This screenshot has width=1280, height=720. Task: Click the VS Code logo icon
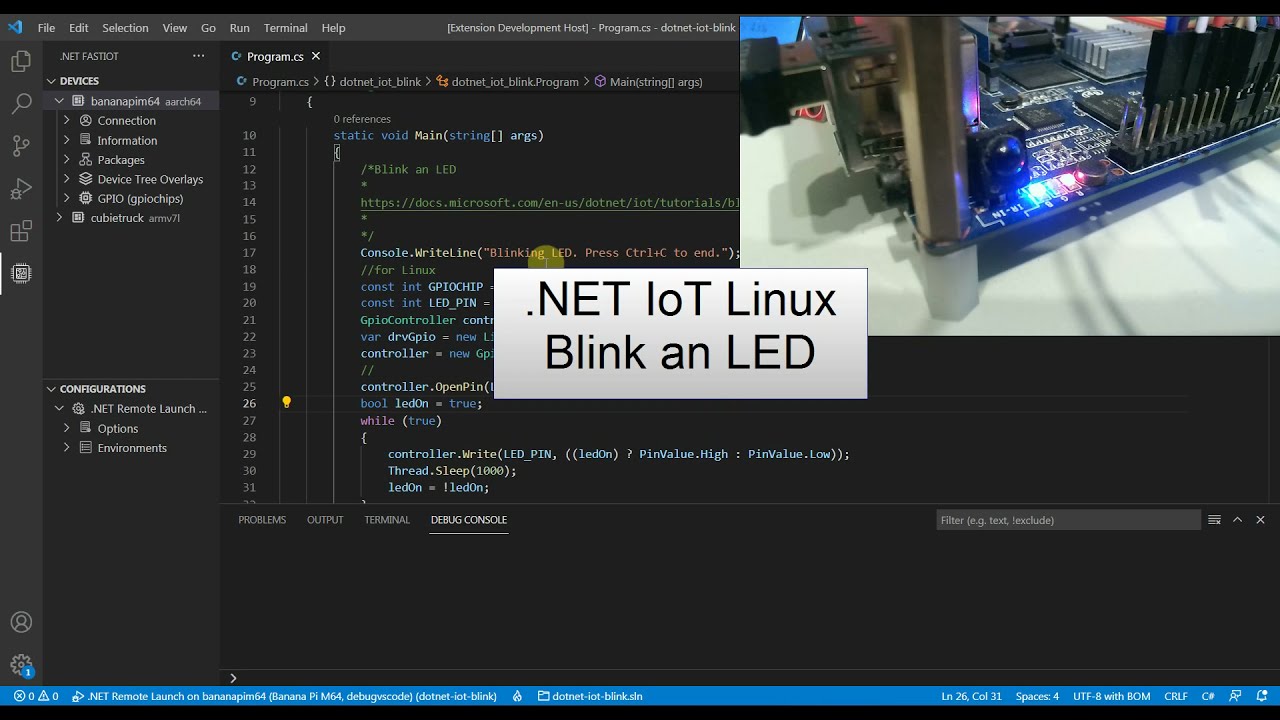pos(15,28)
